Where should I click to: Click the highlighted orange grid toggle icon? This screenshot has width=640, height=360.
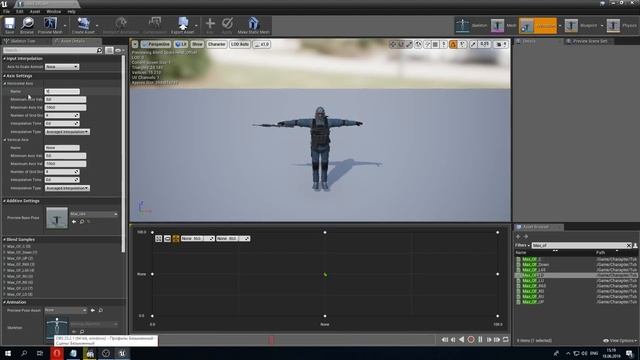176,238
